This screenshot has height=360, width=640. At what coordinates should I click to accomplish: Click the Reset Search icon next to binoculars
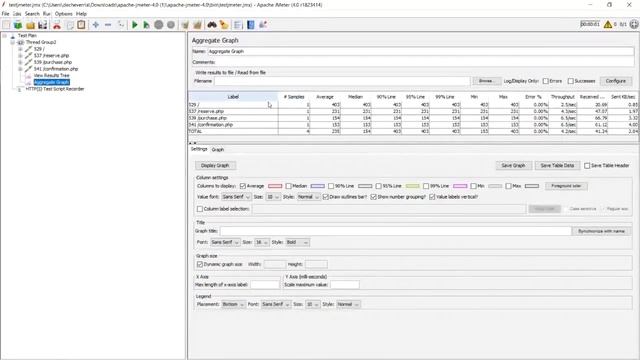(x=224, y=25)
